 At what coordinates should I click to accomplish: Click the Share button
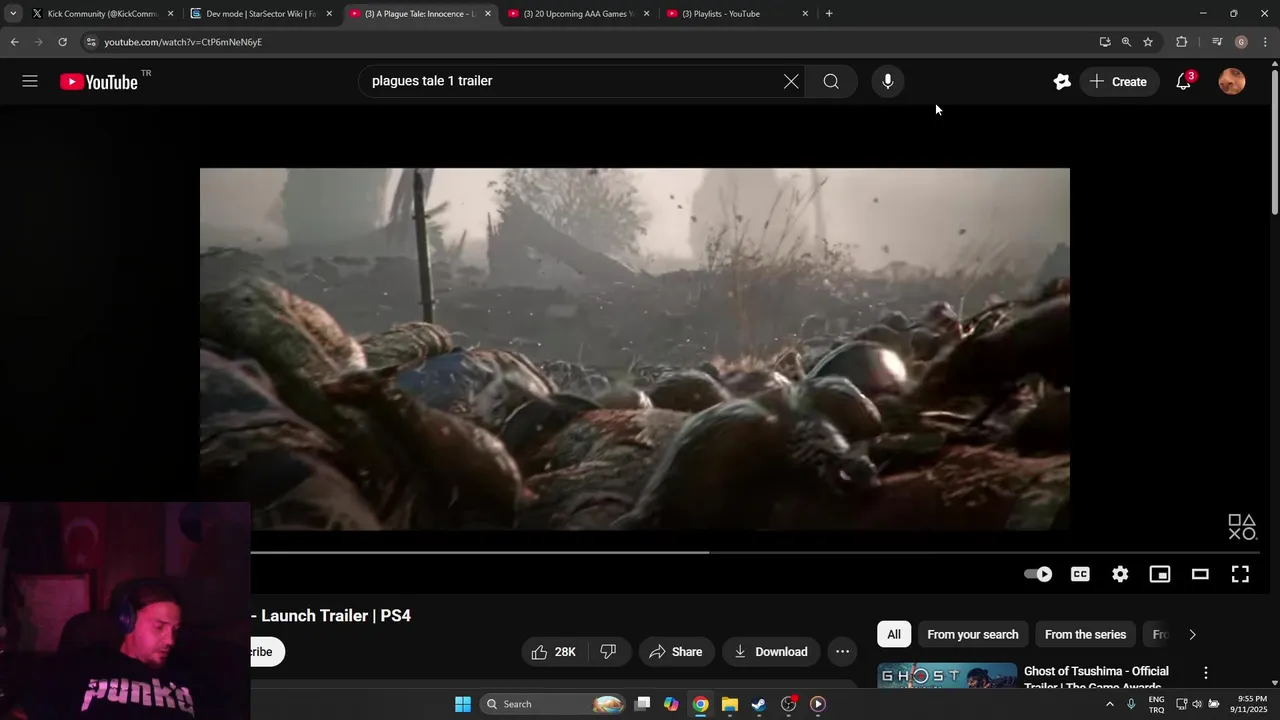click(676, 652)
